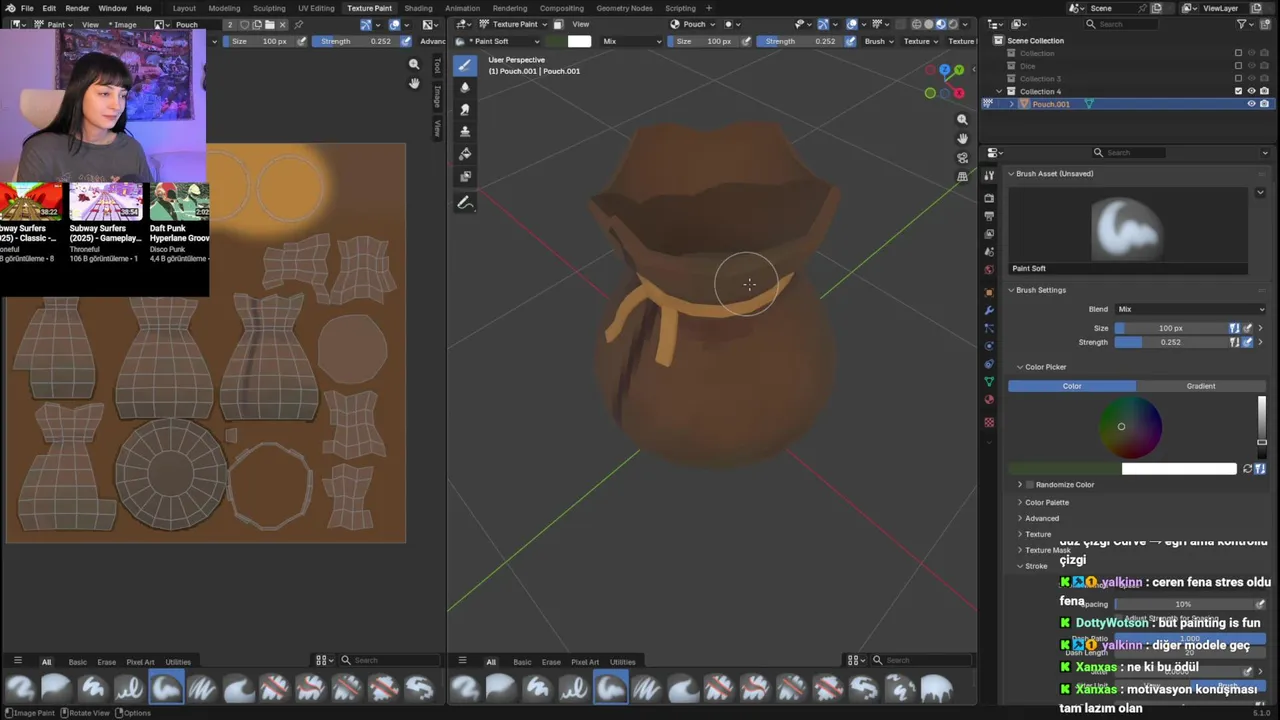
Task: Open the Render menu in the top bar
Action: [77, 8]
